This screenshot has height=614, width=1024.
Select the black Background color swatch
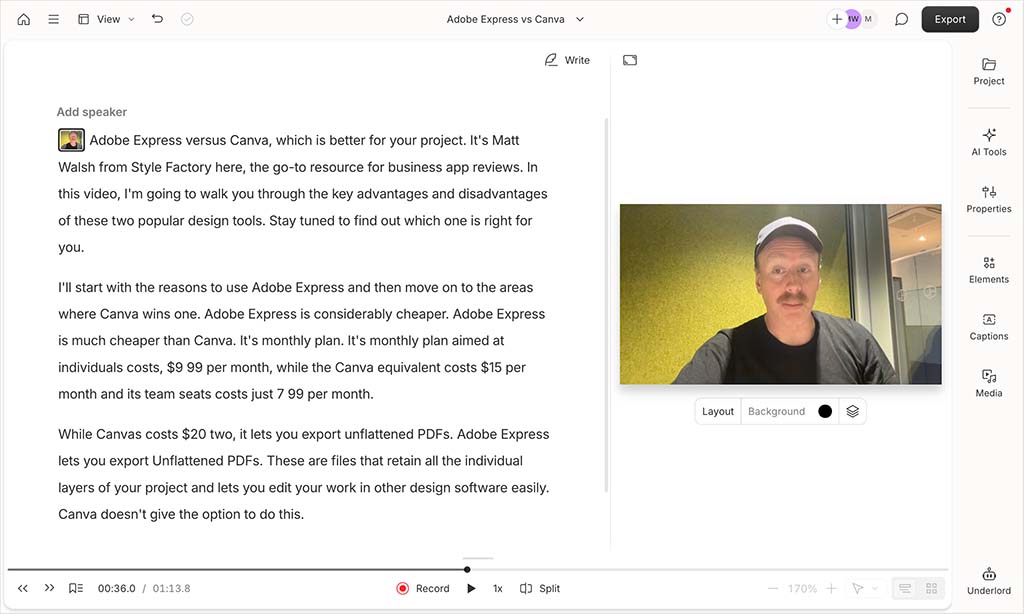click(825, 411)
